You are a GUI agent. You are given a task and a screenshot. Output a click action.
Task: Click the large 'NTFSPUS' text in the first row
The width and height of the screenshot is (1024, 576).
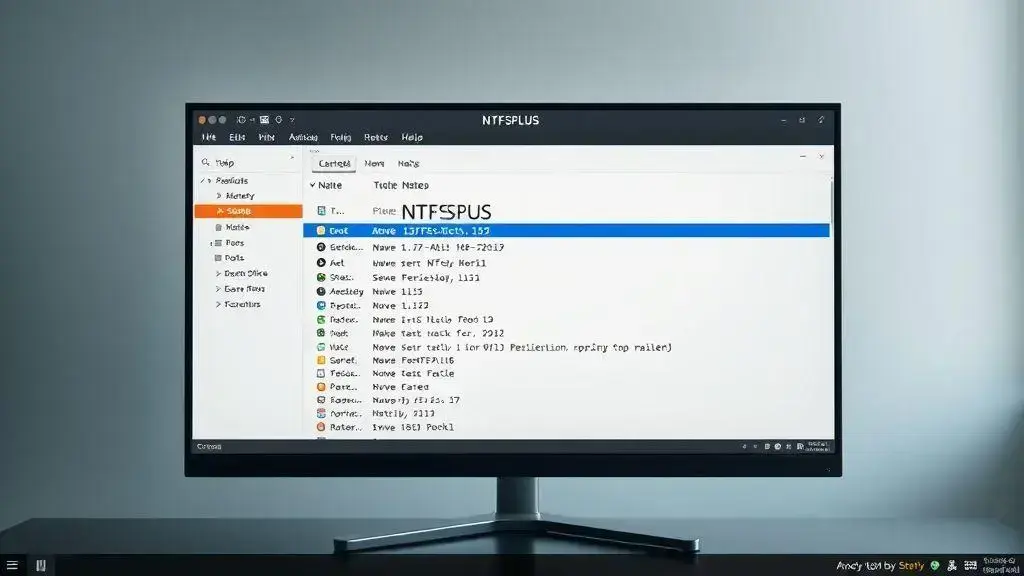coord(446,212)
